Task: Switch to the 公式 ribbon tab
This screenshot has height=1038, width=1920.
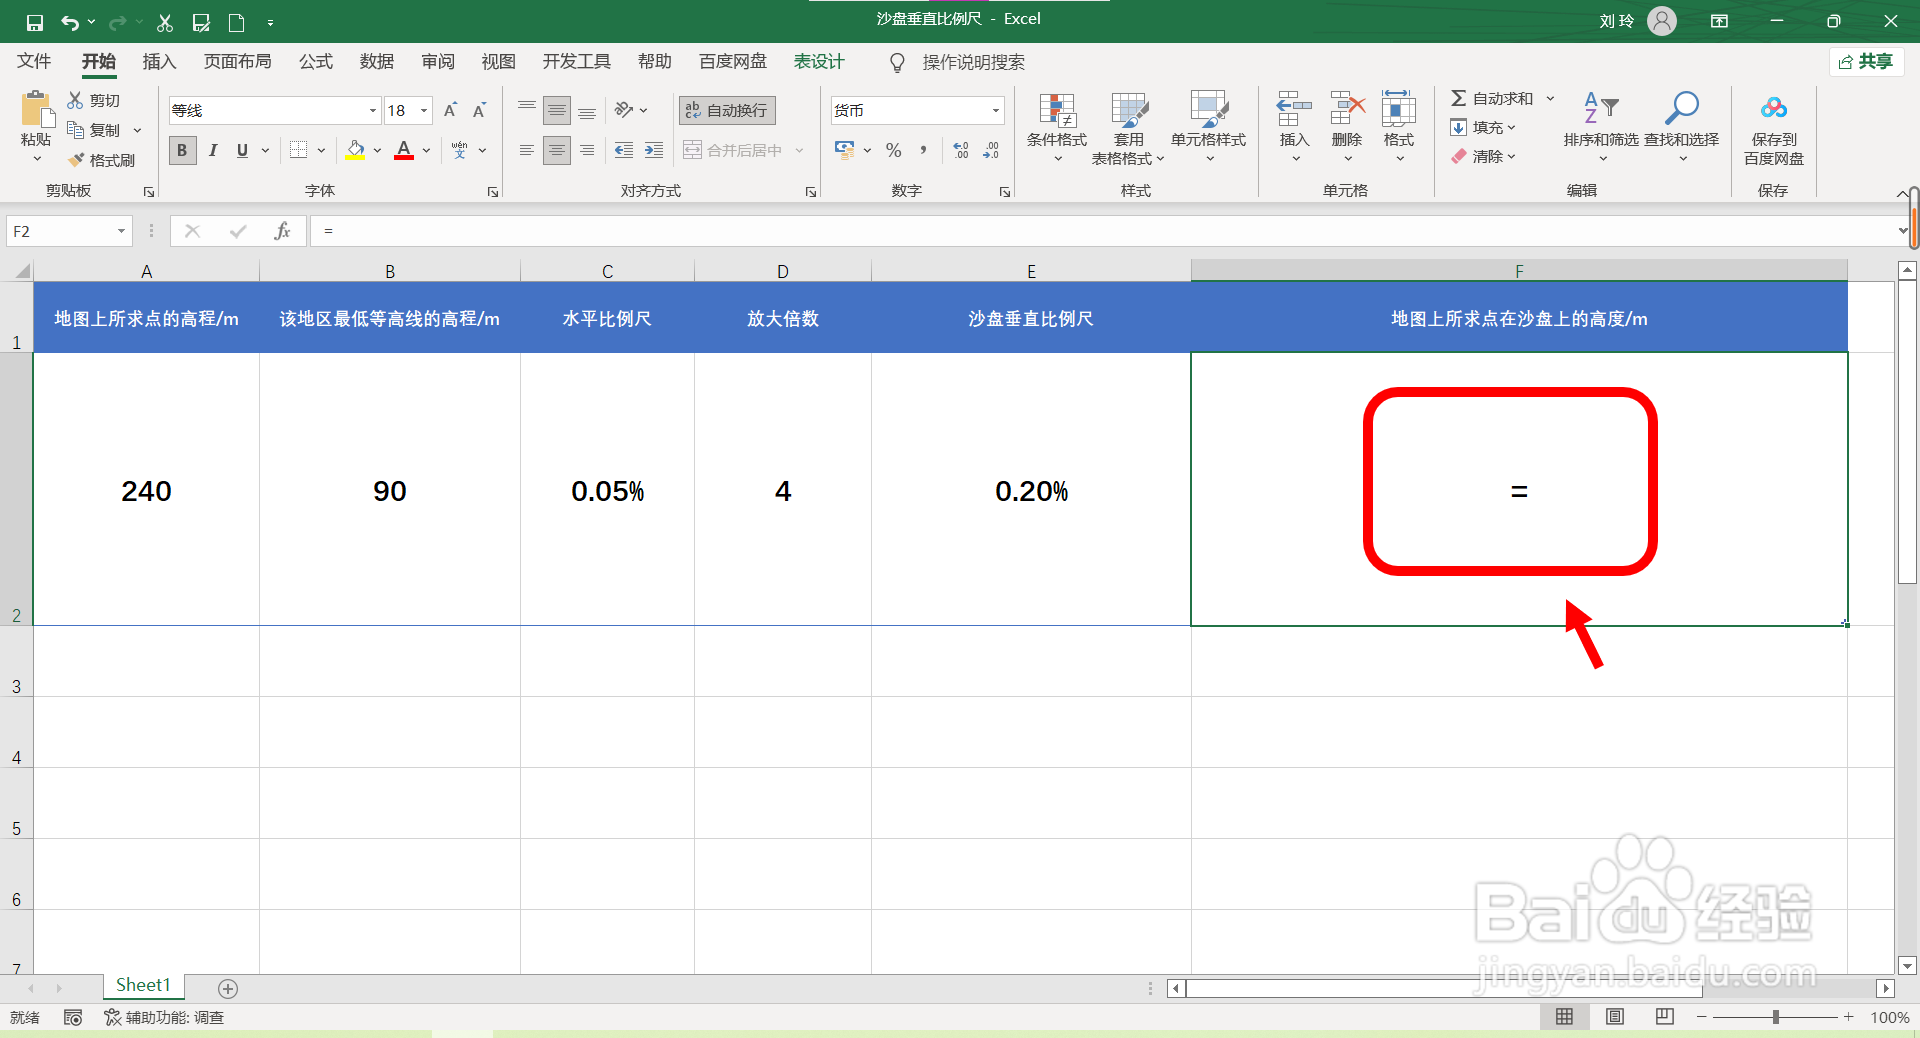Action: pos(315,61)
